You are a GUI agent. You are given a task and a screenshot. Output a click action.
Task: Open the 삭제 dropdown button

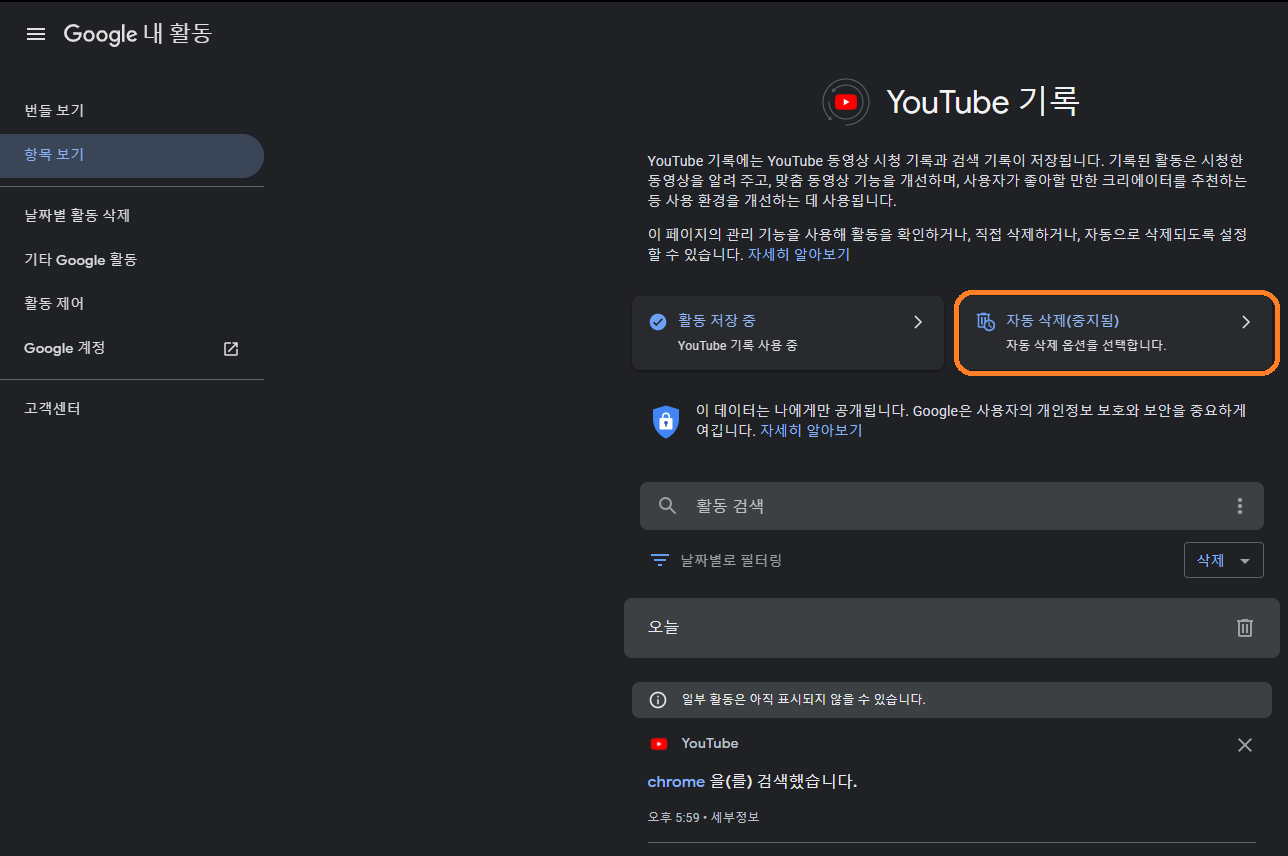click(x=1223, y=560)
